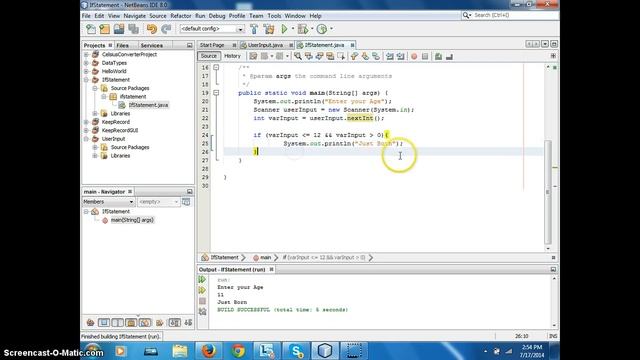Select IfStatement.java in Projects tree
The image size is (640, 360).
pyautogui.click(x=148, y=105)
